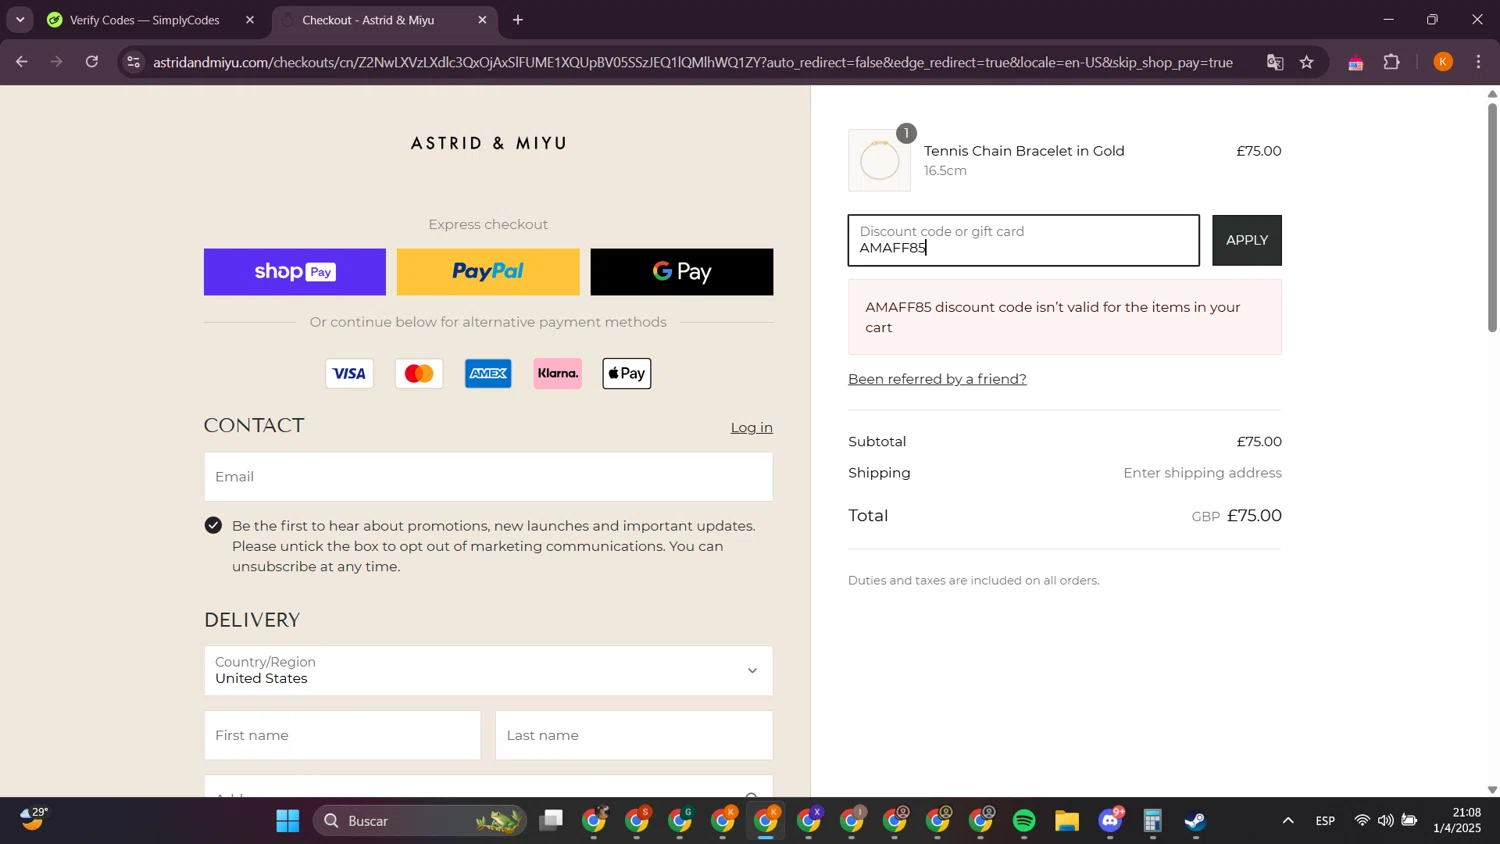1500x844 pixels.
Task: Select the Checkout - Astrid & Miyu tab
Action: [368, 20]
